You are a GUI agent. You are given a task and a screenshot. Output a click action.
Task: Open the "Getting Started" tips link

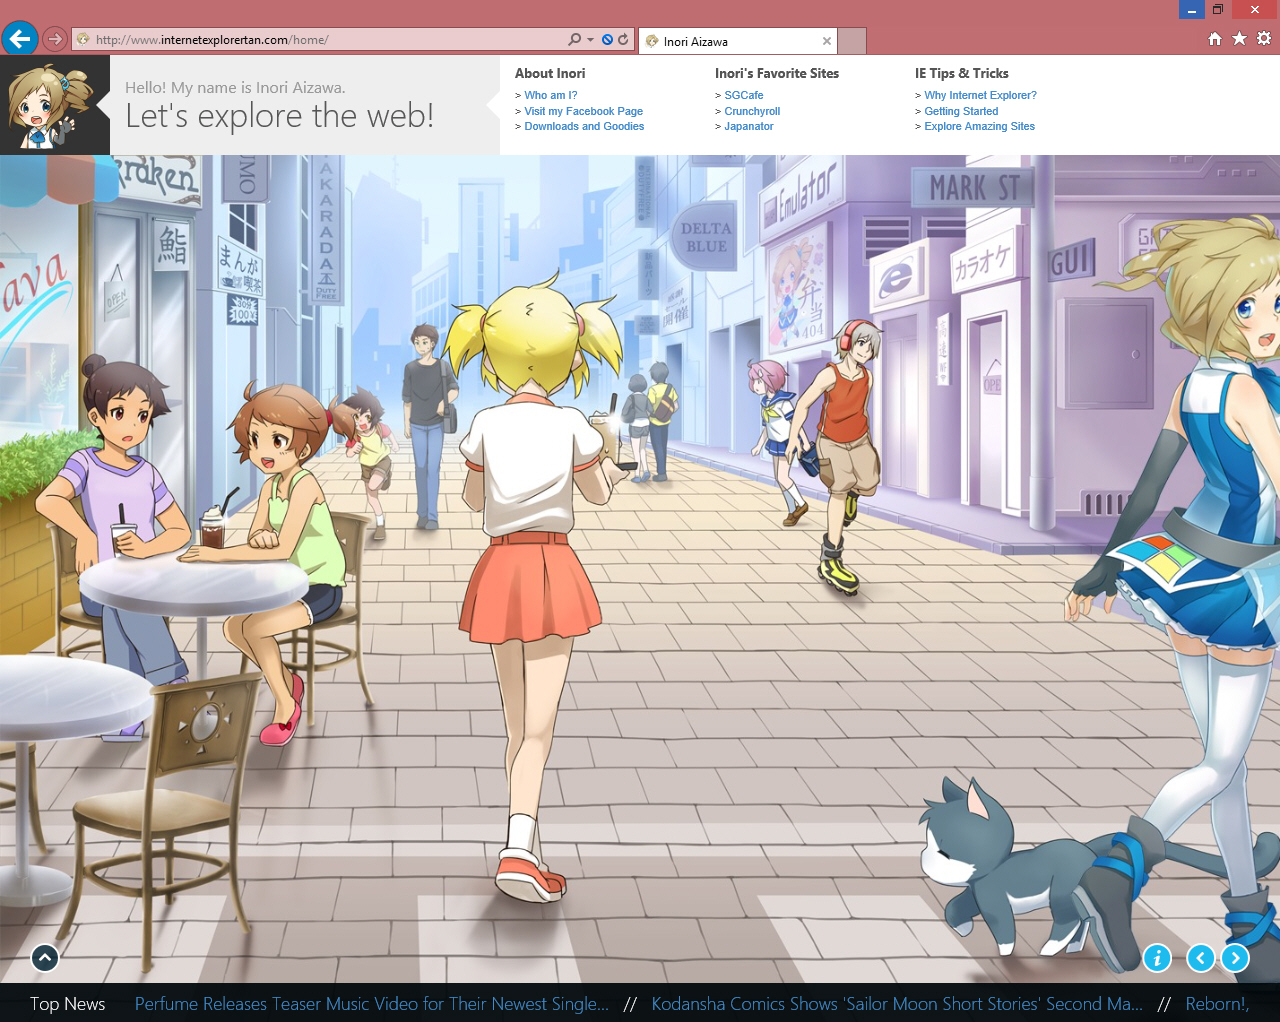(x=961, y=111)
